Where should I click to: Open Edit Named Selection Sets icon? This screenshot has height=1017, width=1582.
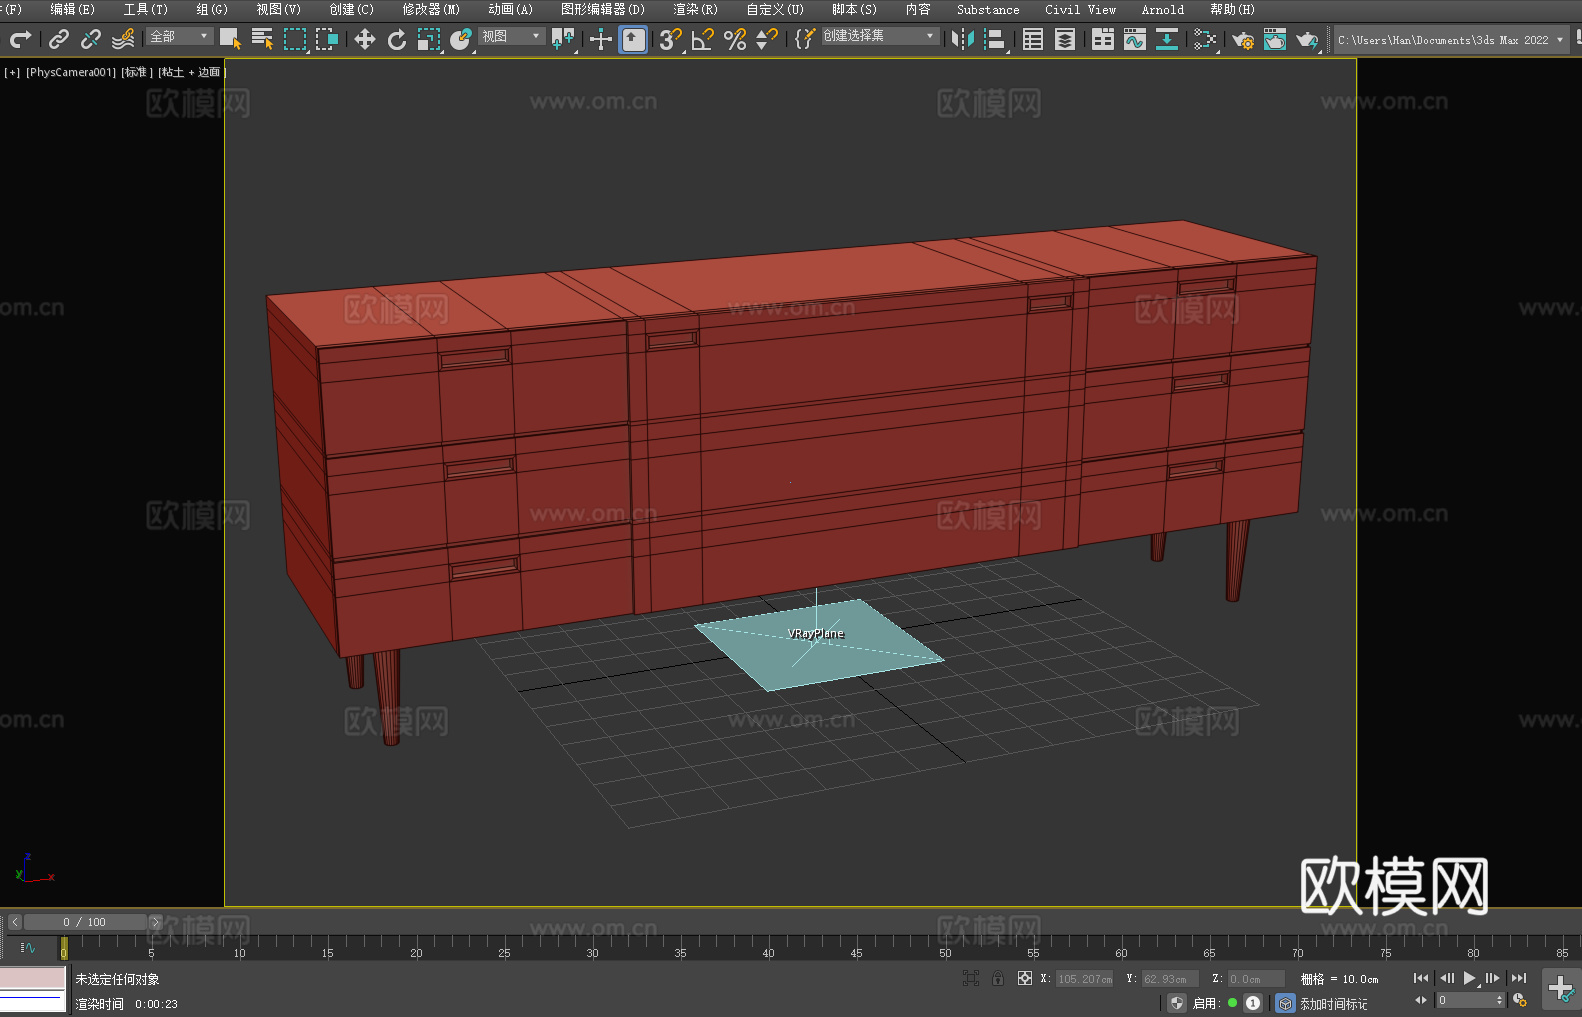(804, 39)
